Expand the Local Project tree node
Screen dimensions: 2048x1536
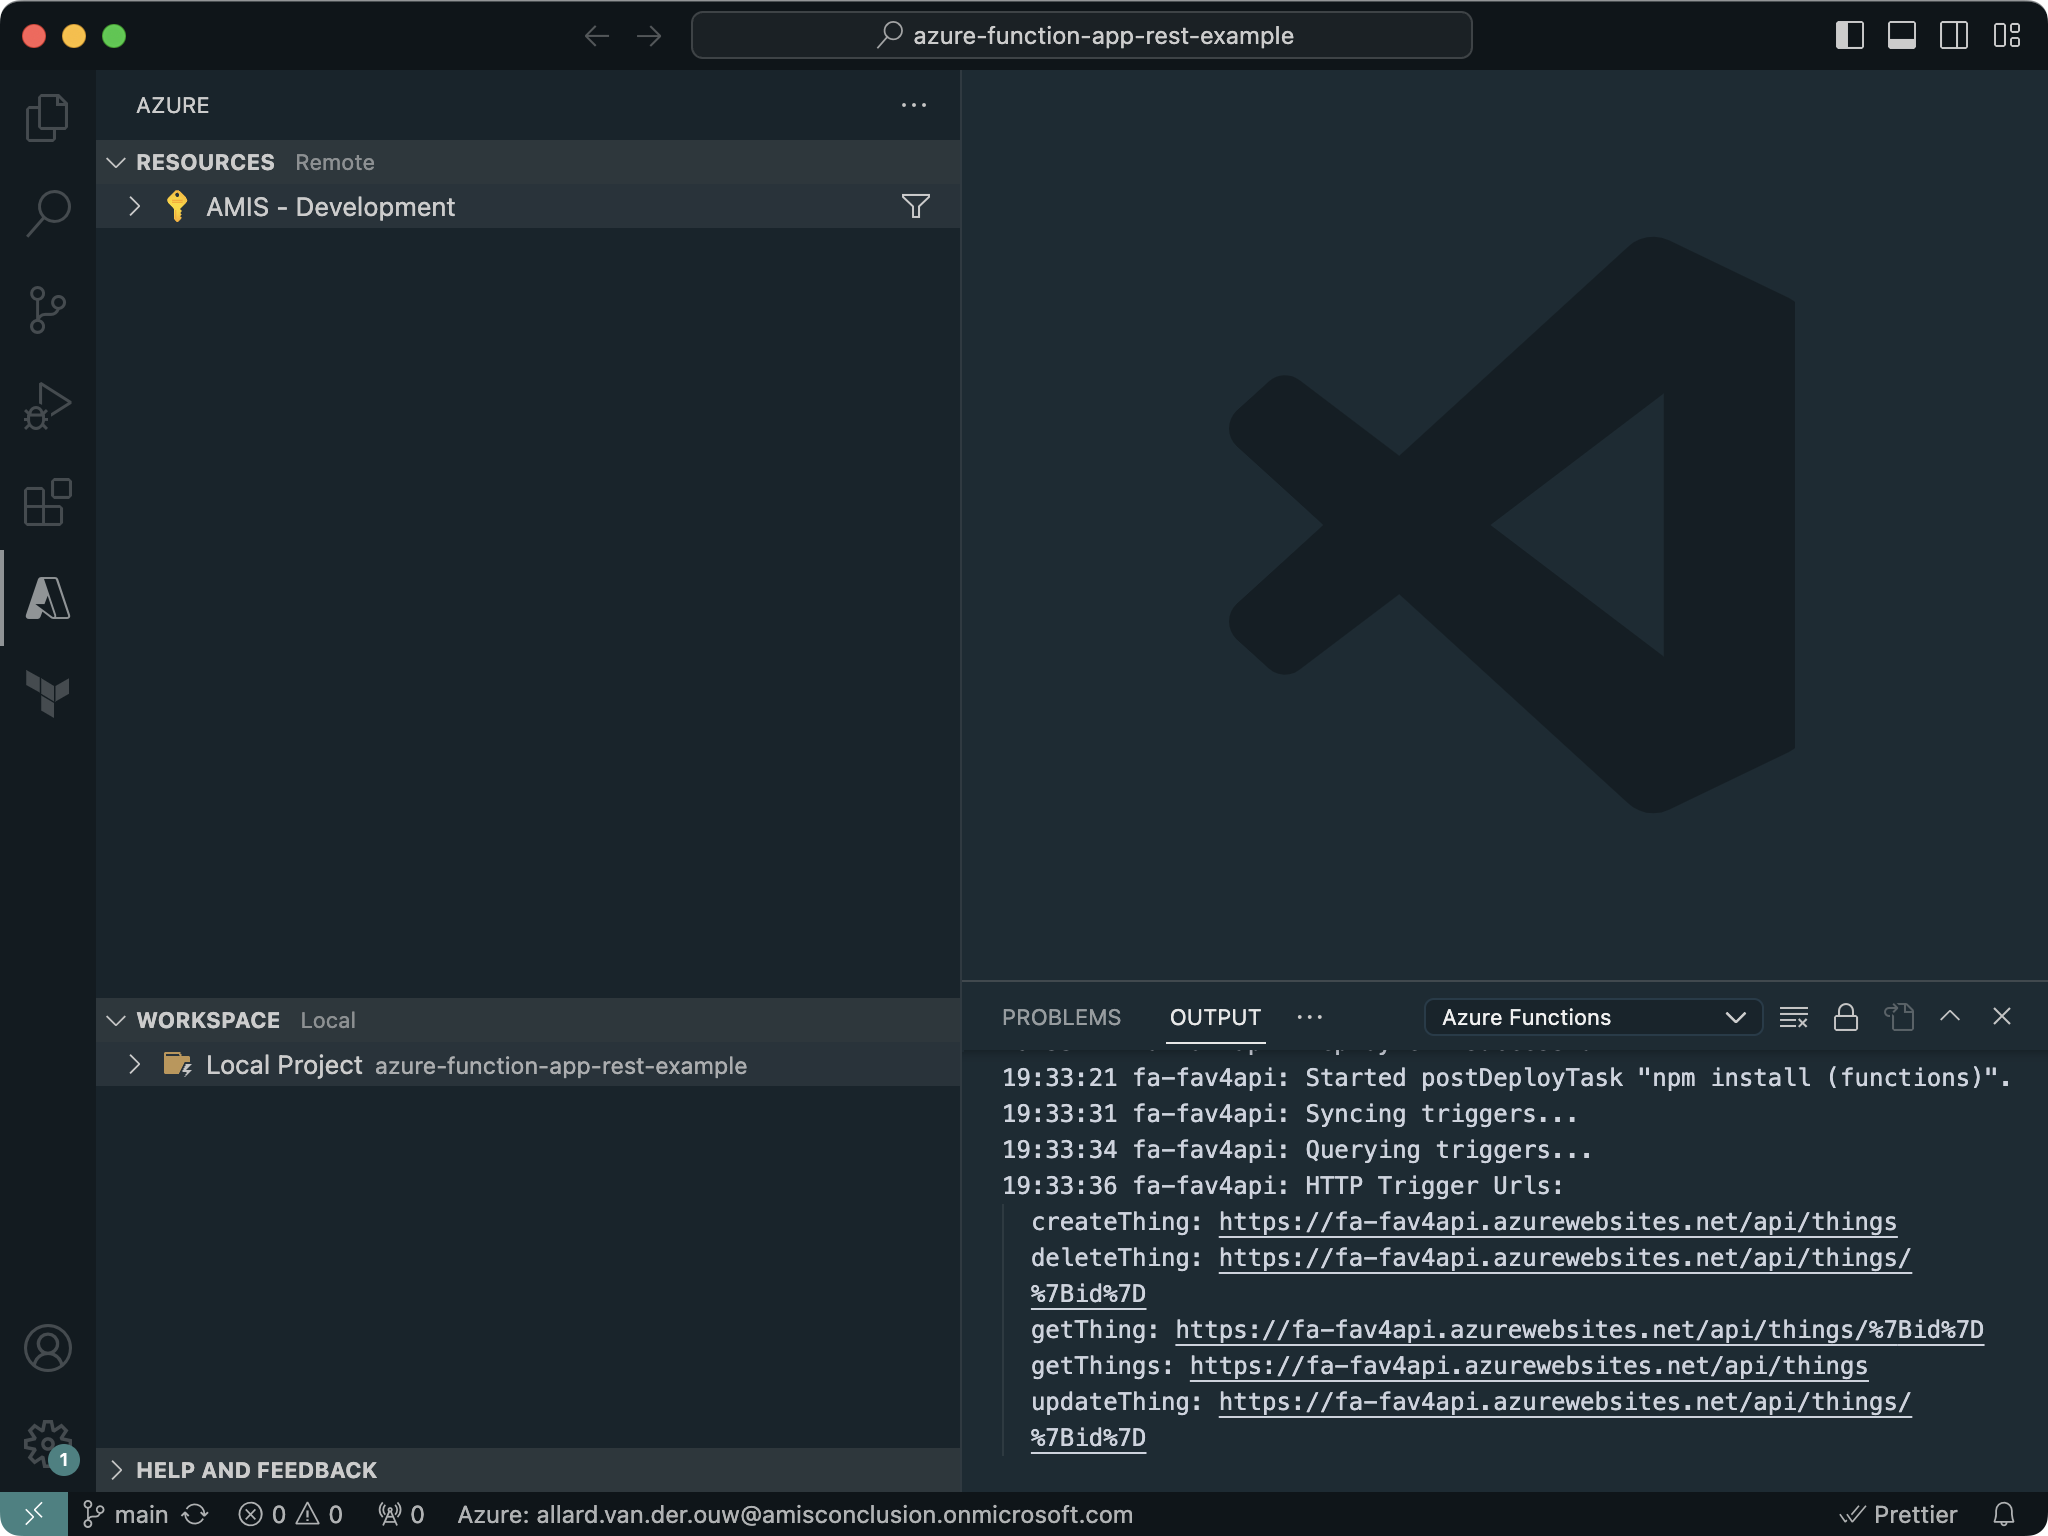click(x=135, y=1065)
